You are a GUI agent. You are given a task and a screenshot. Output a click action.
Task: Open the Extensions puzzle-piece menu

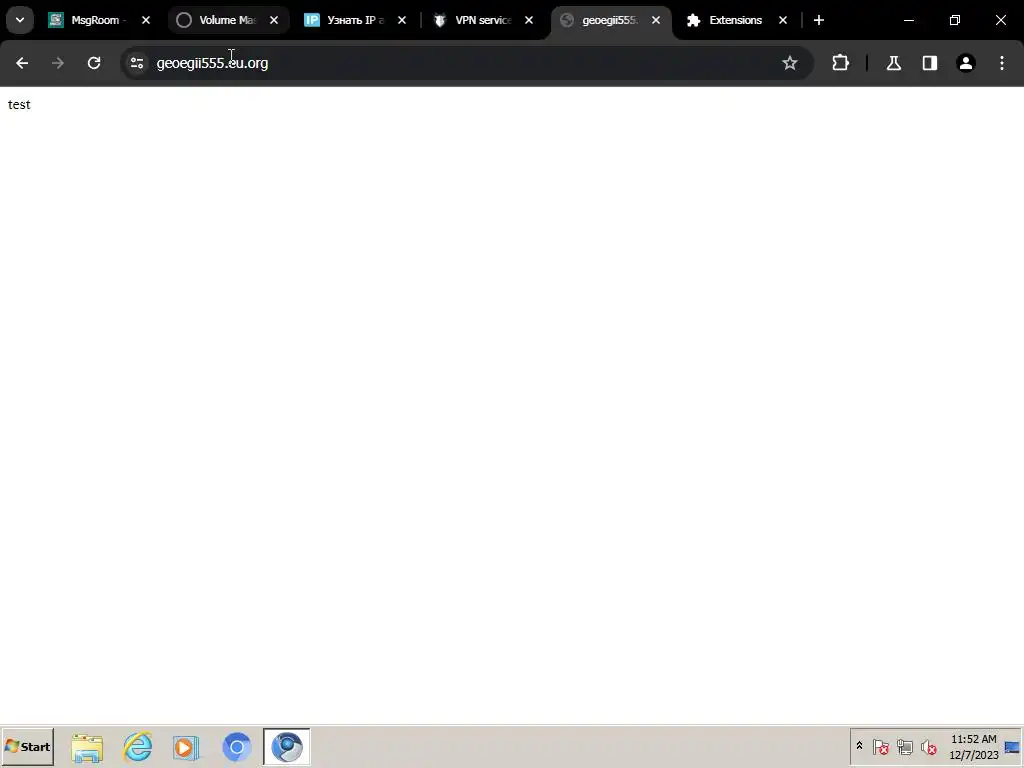pyautogui.click(x=840, y=63)
